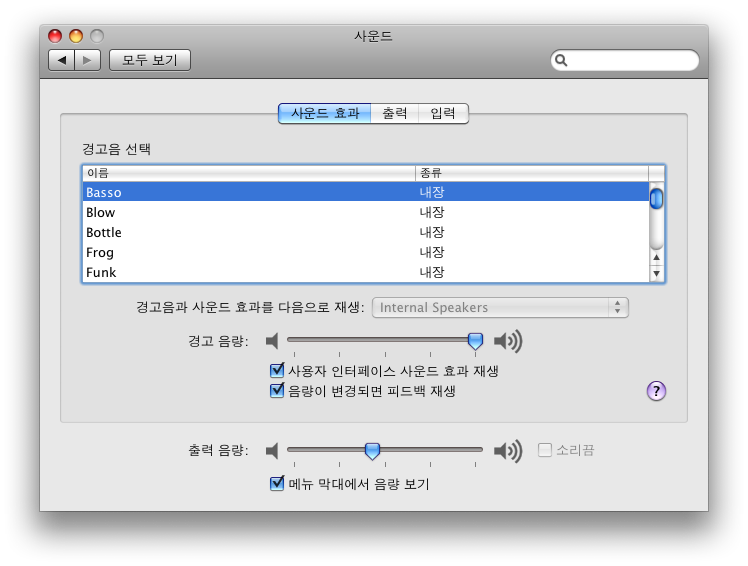Click the magnifier icon in search field
The height and width of the screenshot is (566, 748).
click(x=562, y=61)
